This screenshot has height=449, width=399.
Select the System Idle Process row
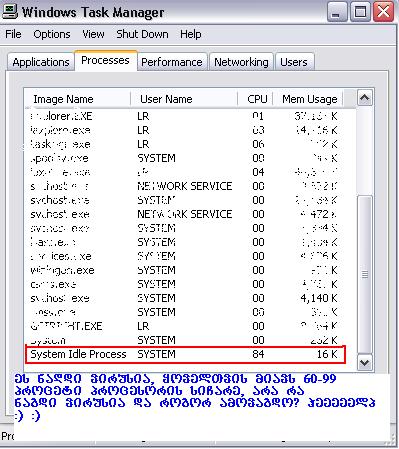click(x=186, y=354)
